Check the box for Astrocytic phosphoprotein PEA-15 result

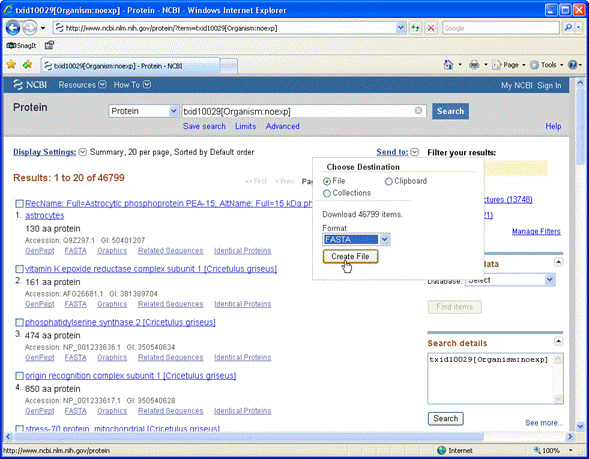click(19, 204)
